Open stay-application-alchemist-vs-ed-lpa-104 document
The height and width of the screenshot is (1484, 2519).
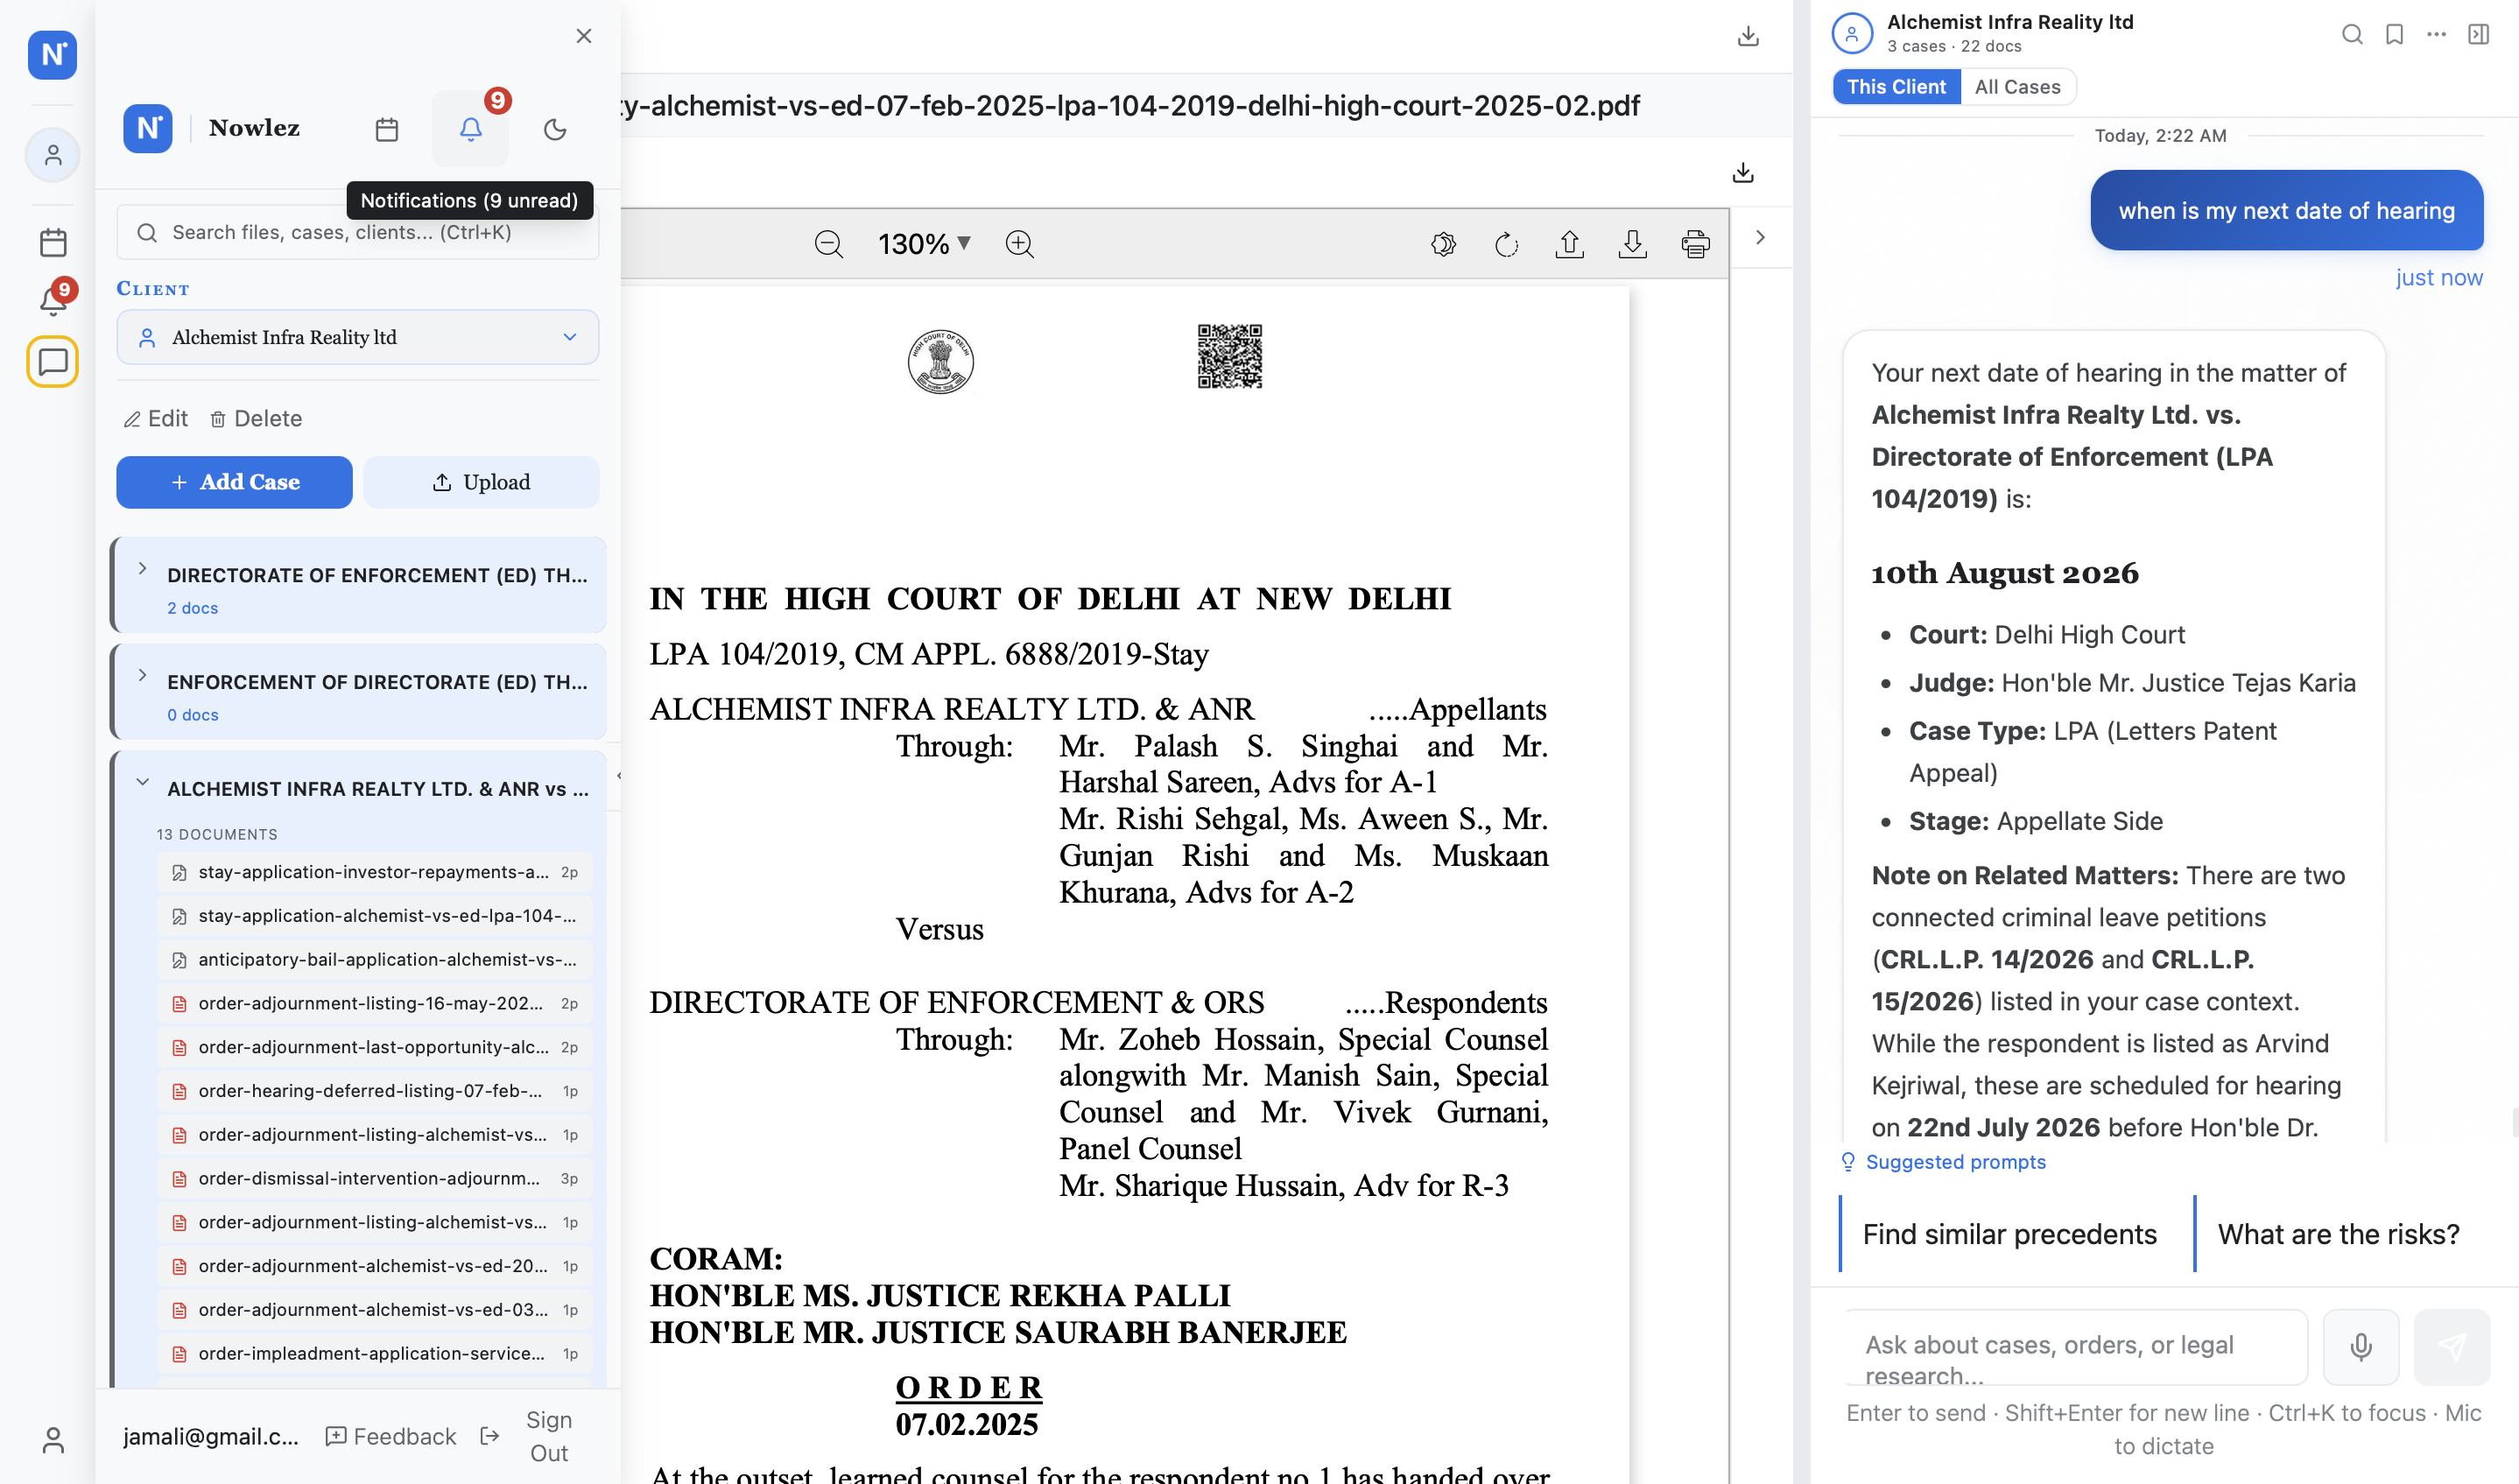click(x=374, y=916)
